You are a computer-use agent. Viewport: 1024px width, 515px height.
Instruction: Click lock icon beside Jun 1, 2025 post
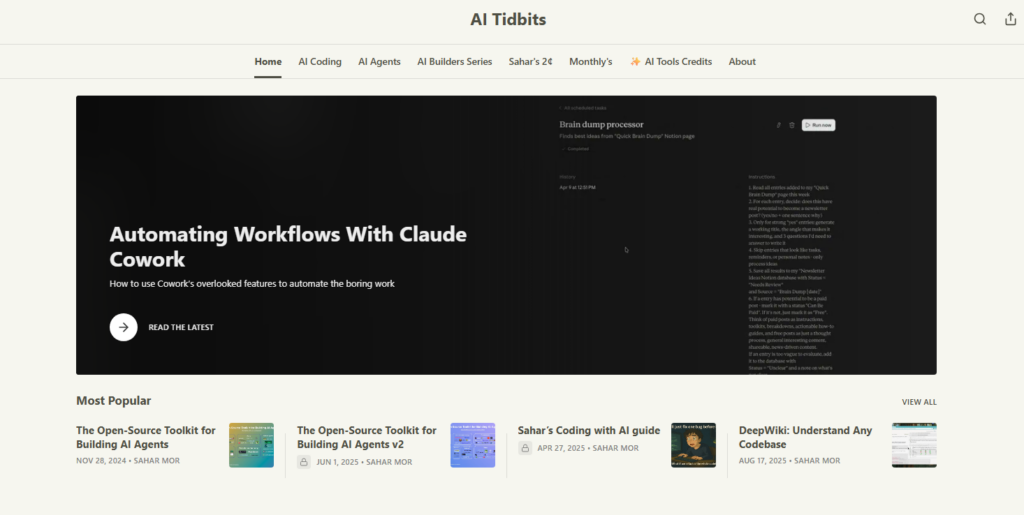pos(303,461)
